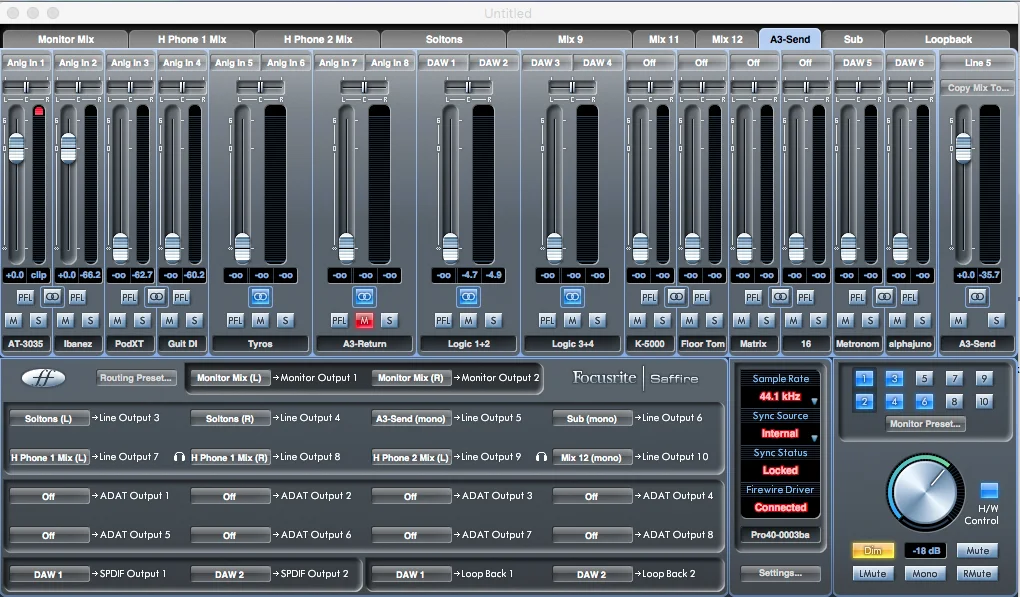The width and height of the screenshot is (1020, 597).
Task: Open Settings
Action: 780,573
